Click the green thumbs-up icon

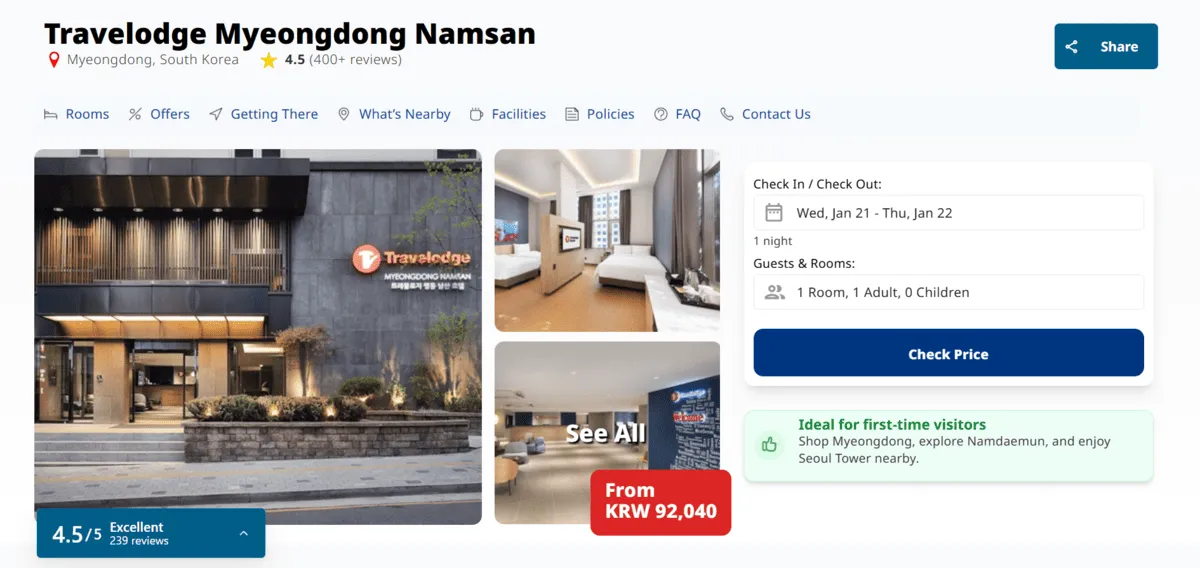(x=769, y=445)
